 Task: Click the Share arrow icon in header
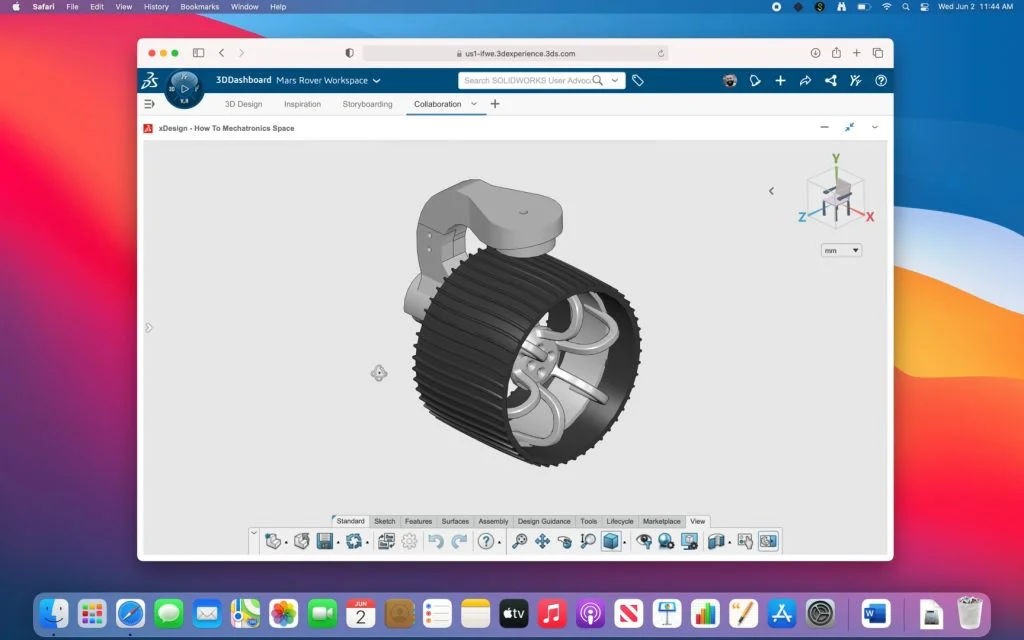[805, 81]
